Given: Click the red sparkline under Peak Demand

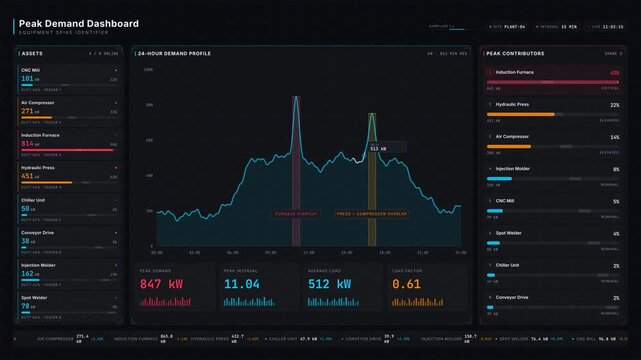Looking at the screenshot, I should coord(165,302).
